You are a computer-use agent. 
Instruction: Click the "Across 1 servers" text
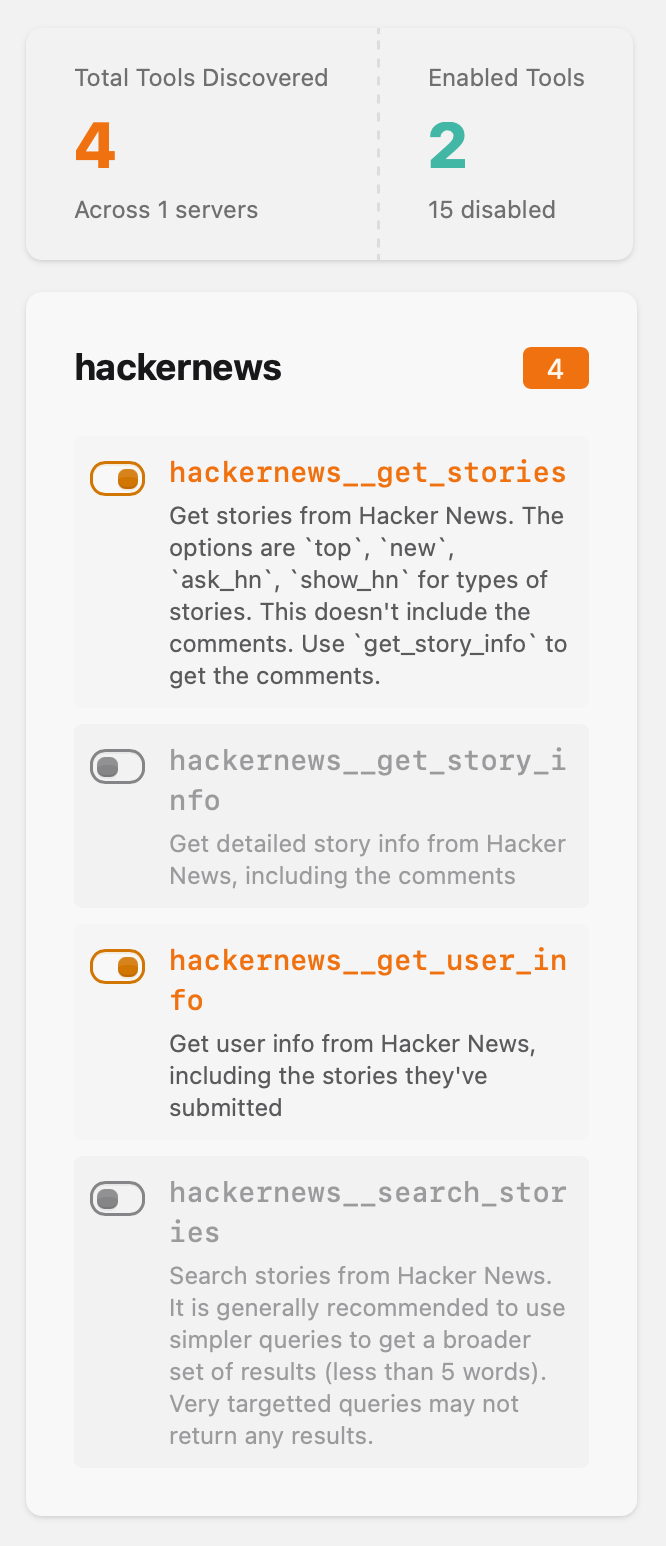(x=166, y=210)
